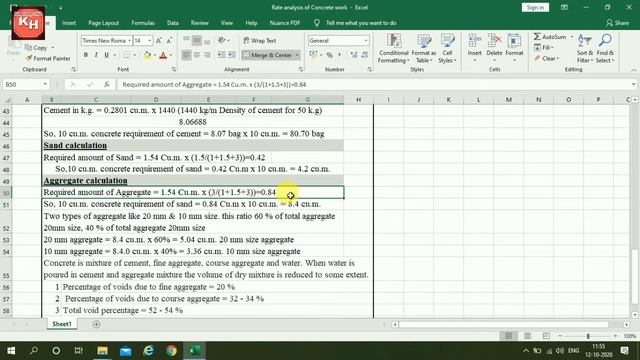The height and width of the screenshot is (360, 640).
Task: Expand the Merge & Center options arrow
Action: point(297,55)
